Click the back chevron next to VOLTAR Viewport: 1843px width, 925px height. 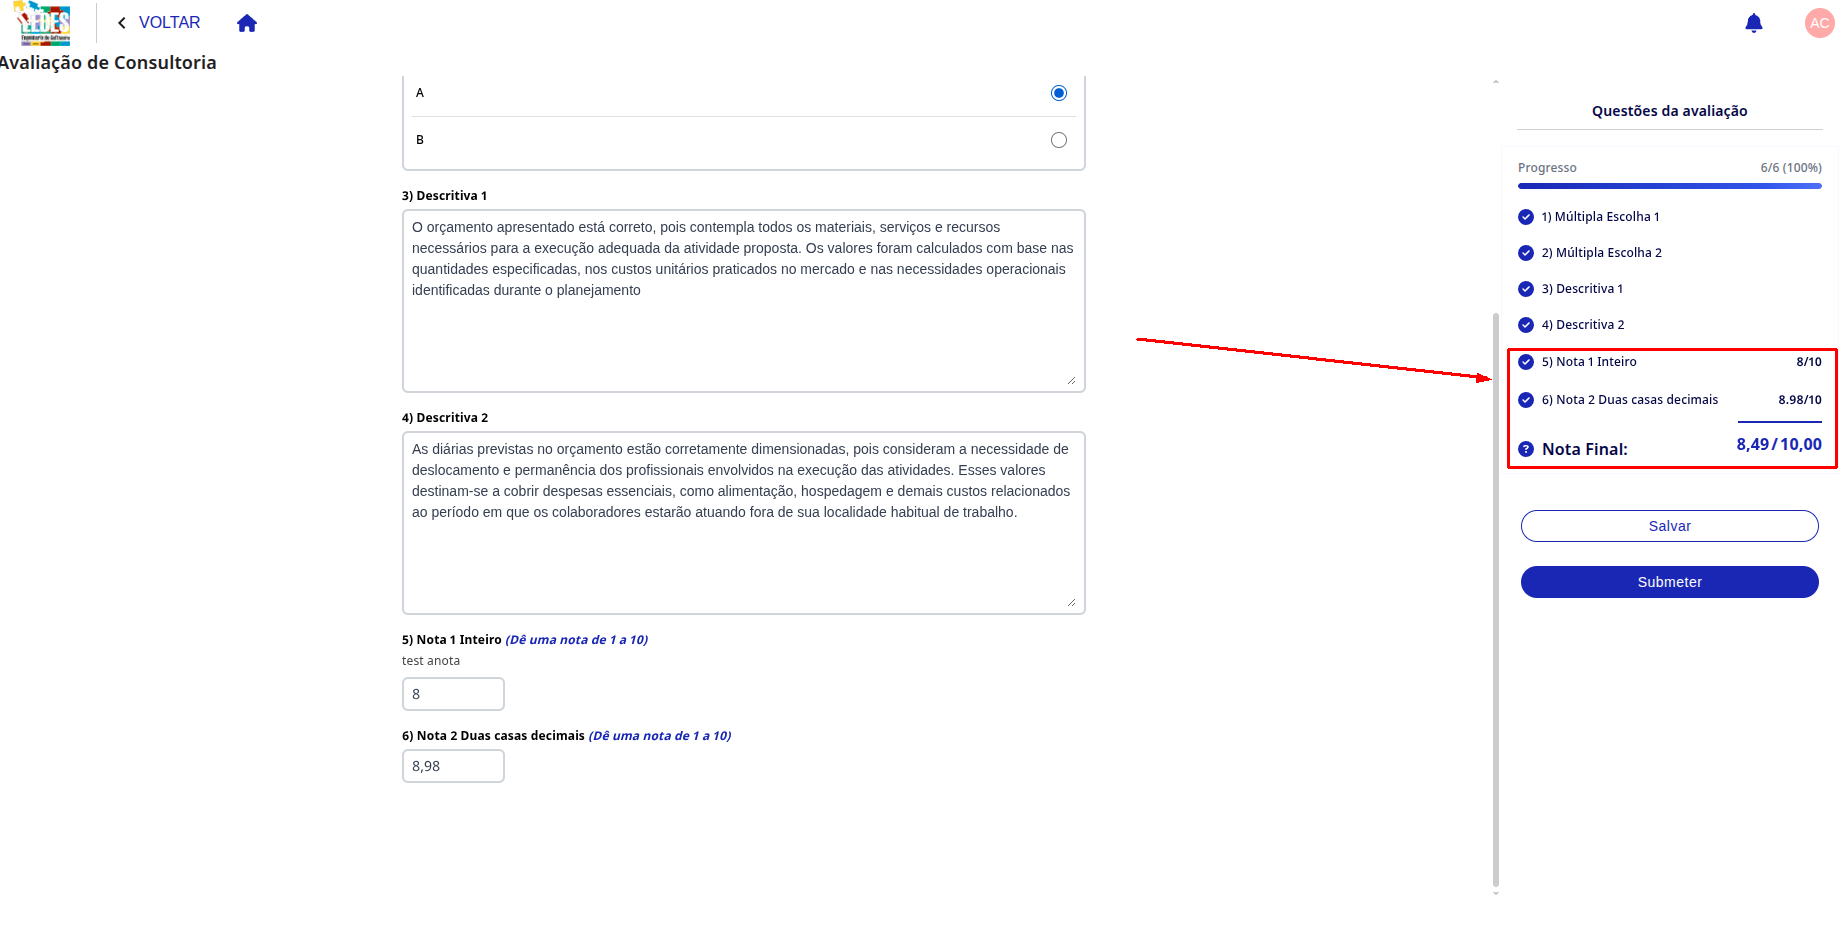pos(122,23)
